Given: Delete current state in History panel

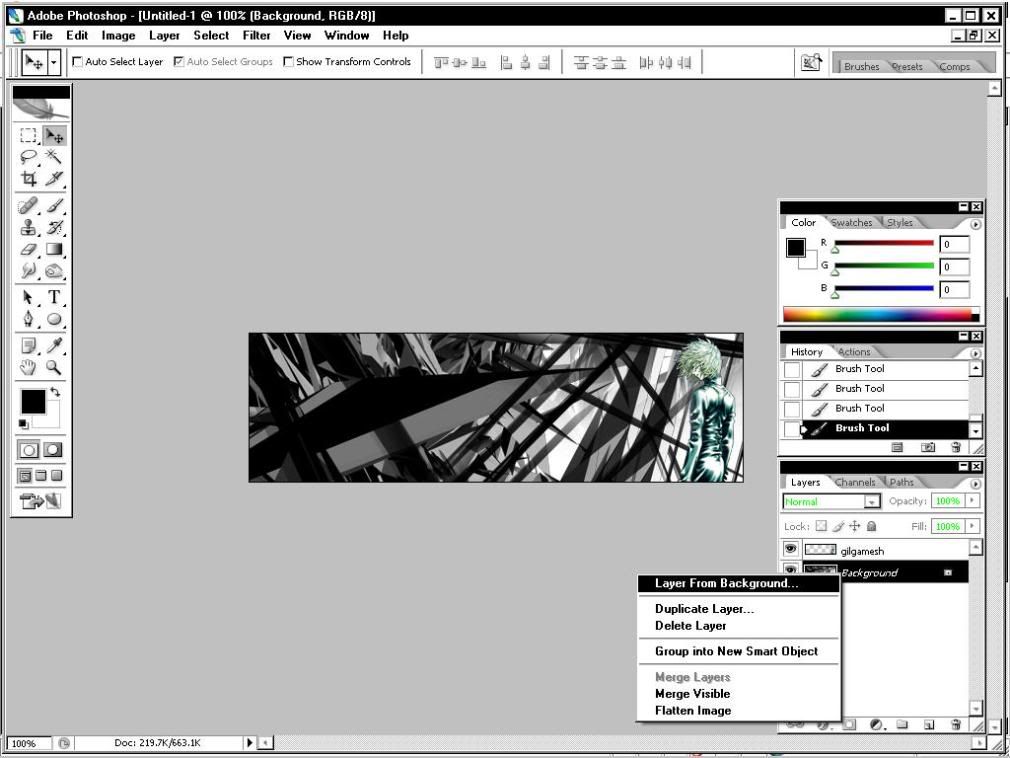Looking at the screenshot, I should 956,447.
